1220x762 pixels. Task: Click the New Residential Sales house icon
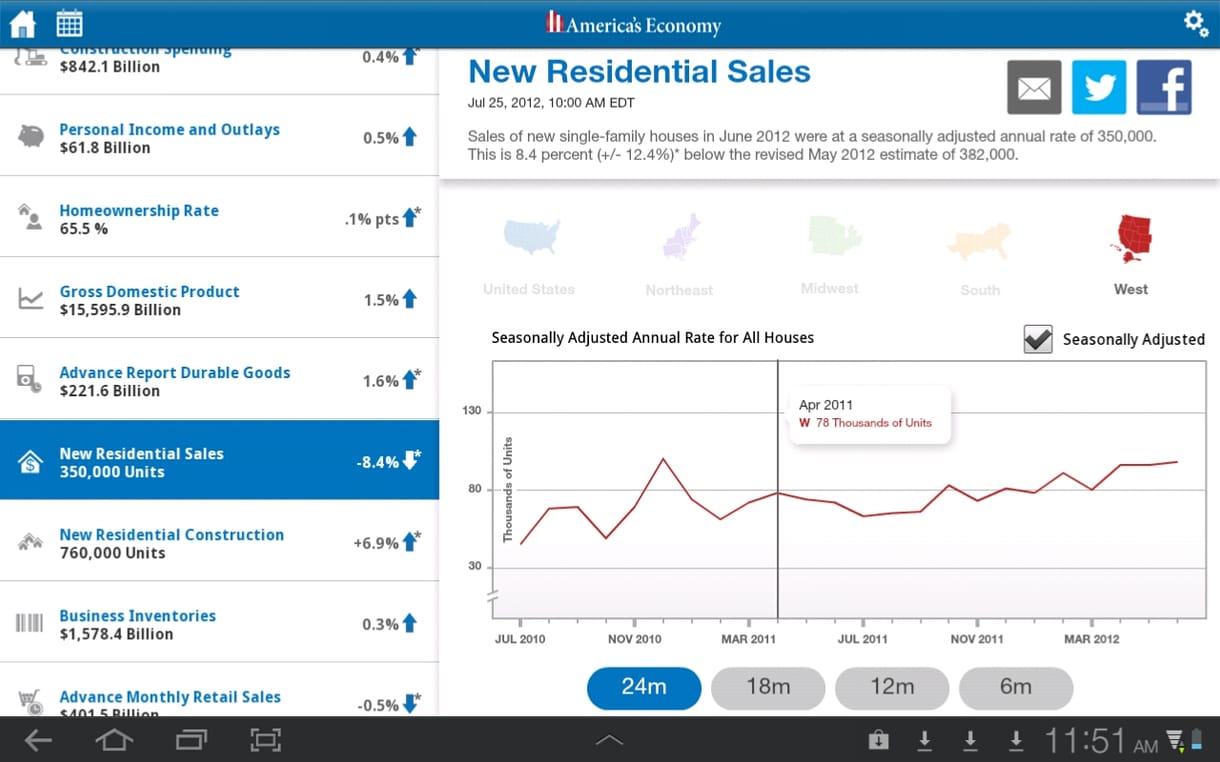coord(31,461)
